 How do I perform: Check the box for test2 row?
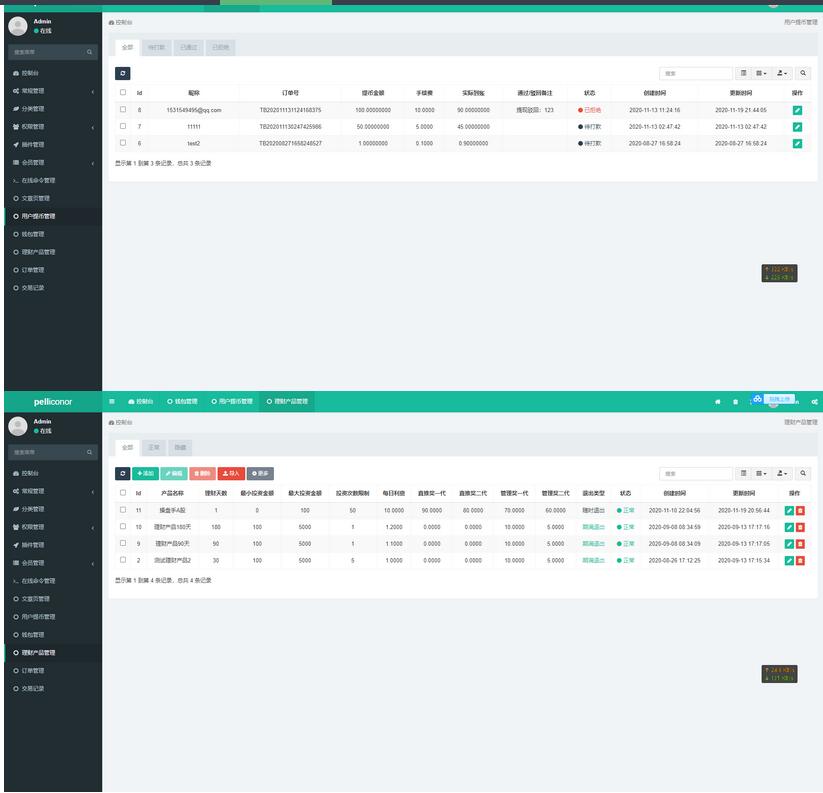[123, 143]
